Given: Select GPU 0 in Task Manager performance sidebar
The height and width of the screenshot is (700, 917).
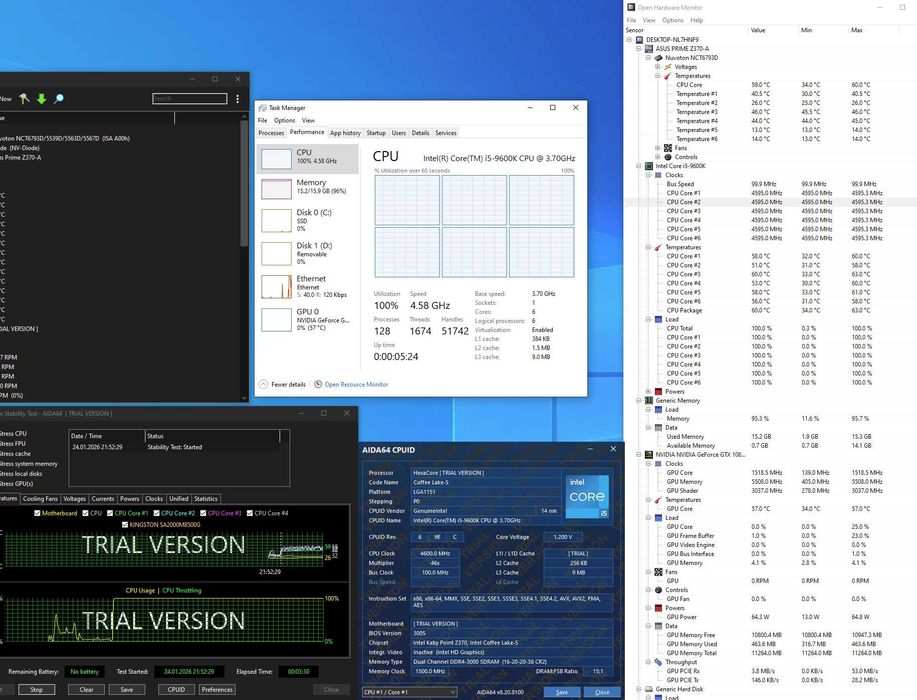Looking at the screenshot, I should (308, 319).
